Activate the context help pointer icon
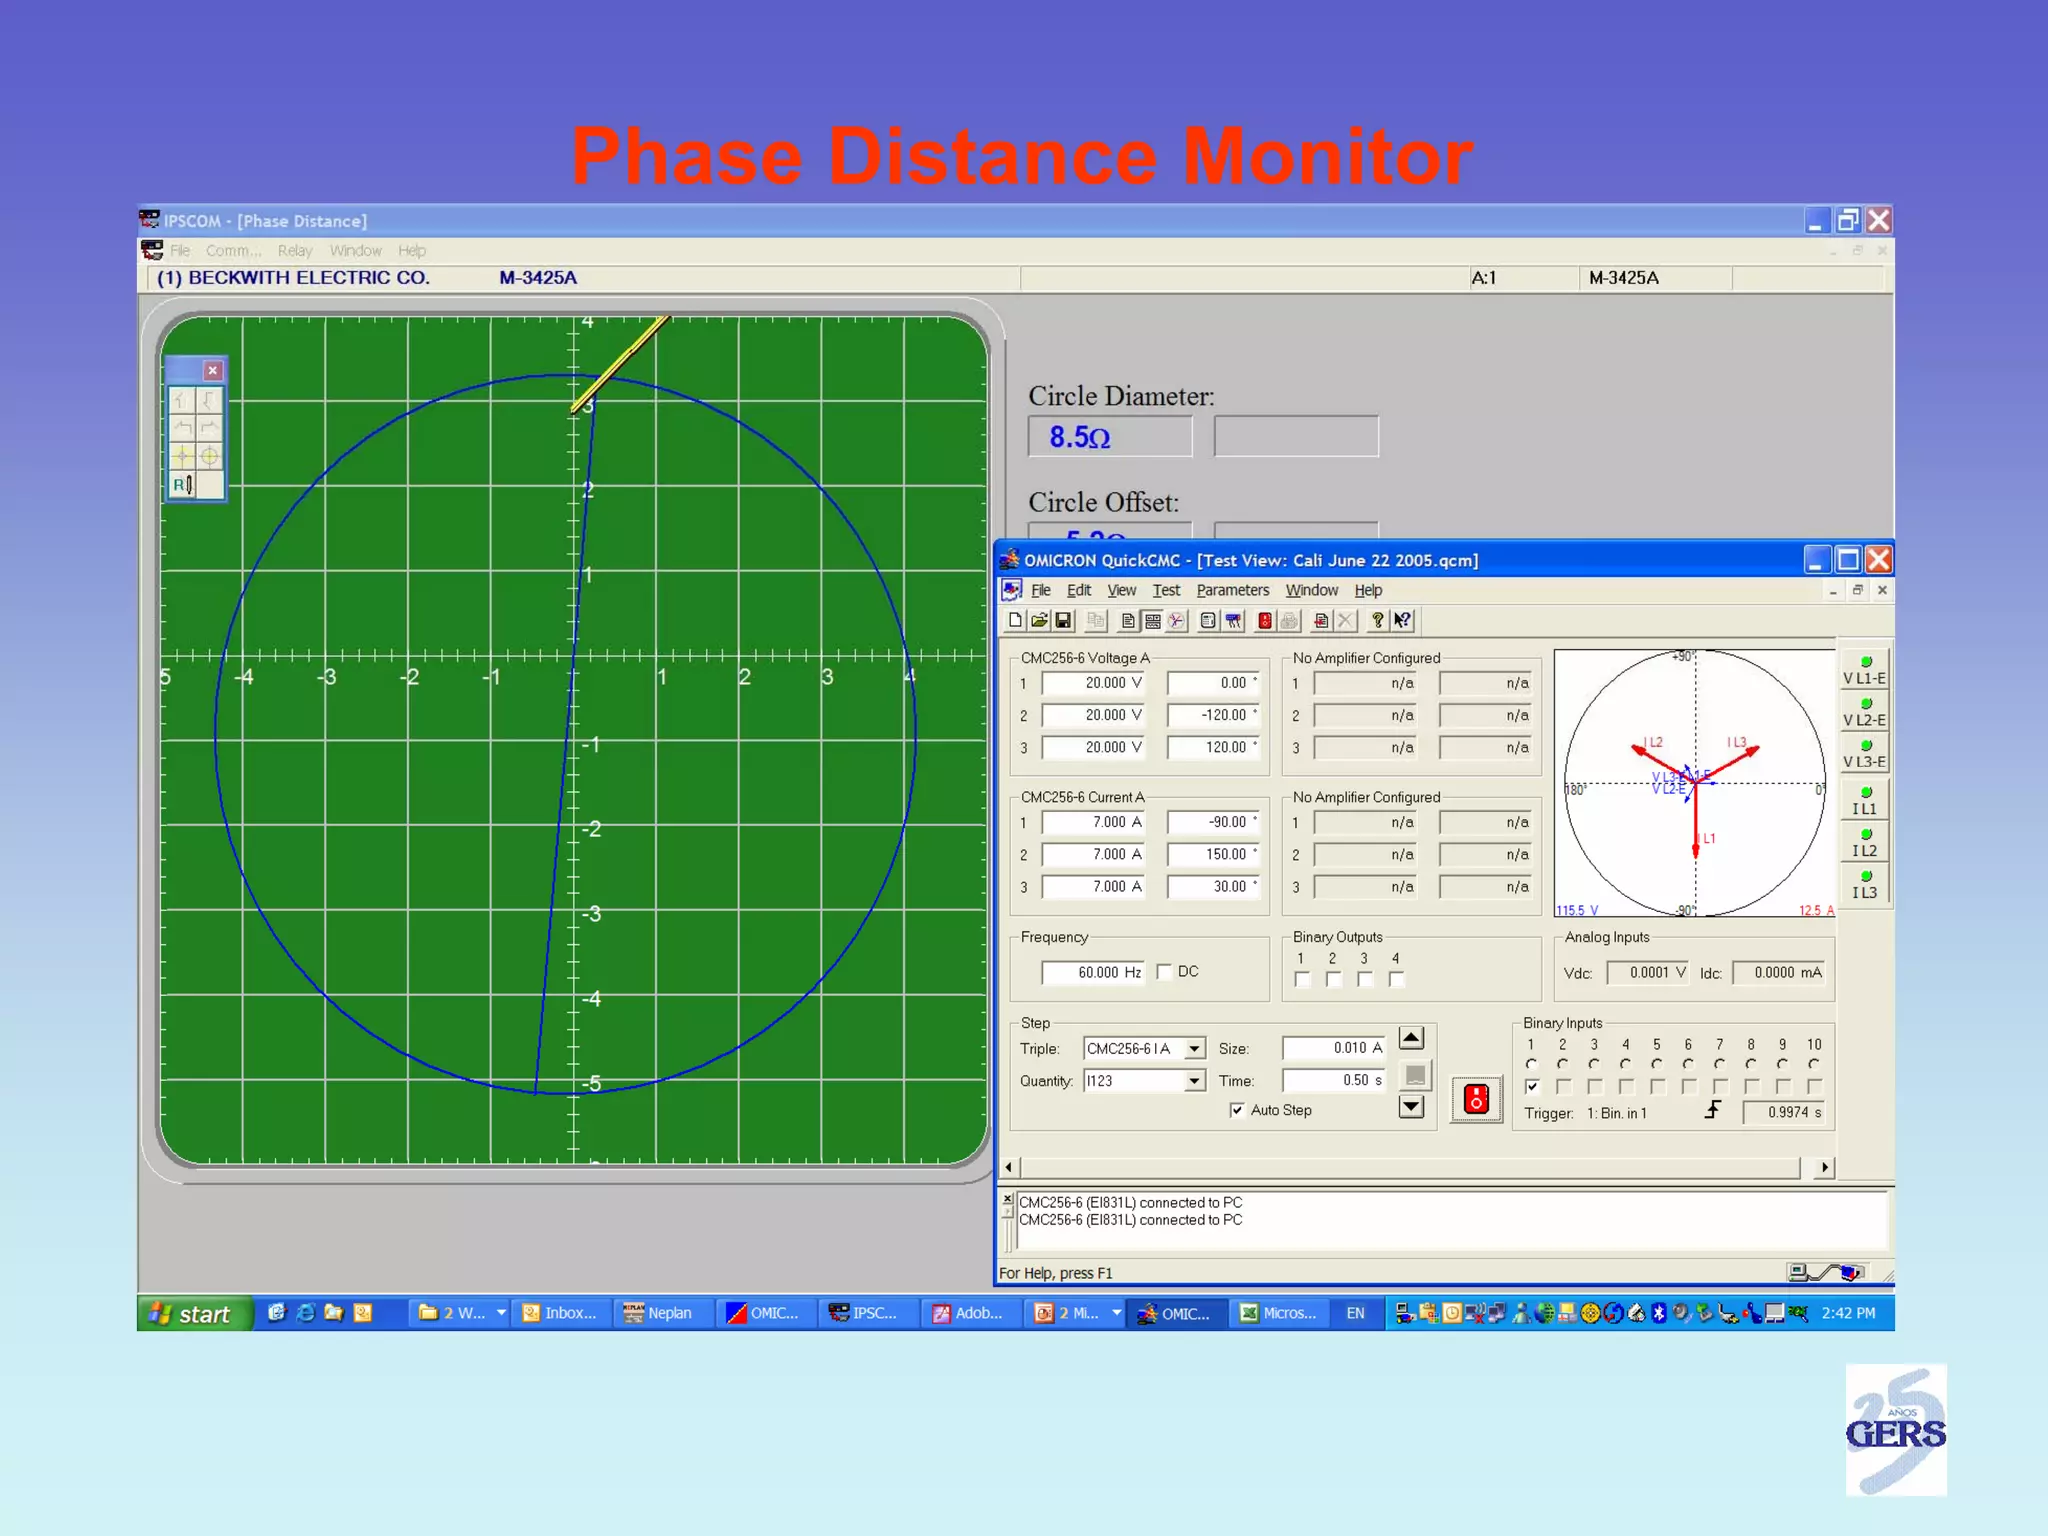 [x=1403, y=620]
